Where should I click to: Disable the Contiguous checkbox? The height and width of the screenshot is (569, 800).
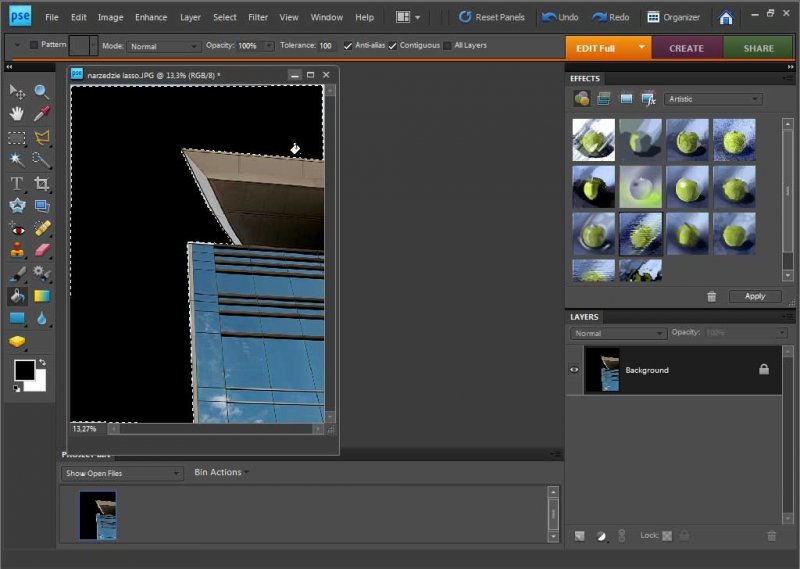click(x=393, y=46)
